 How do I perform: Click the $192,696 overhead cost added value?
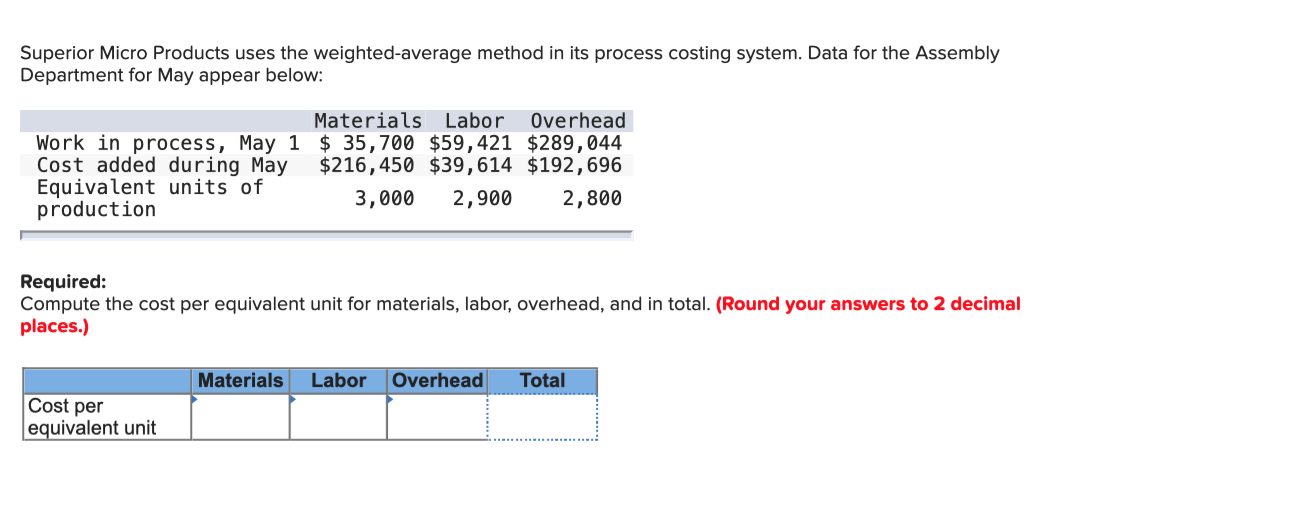click(x=574, y=165)
